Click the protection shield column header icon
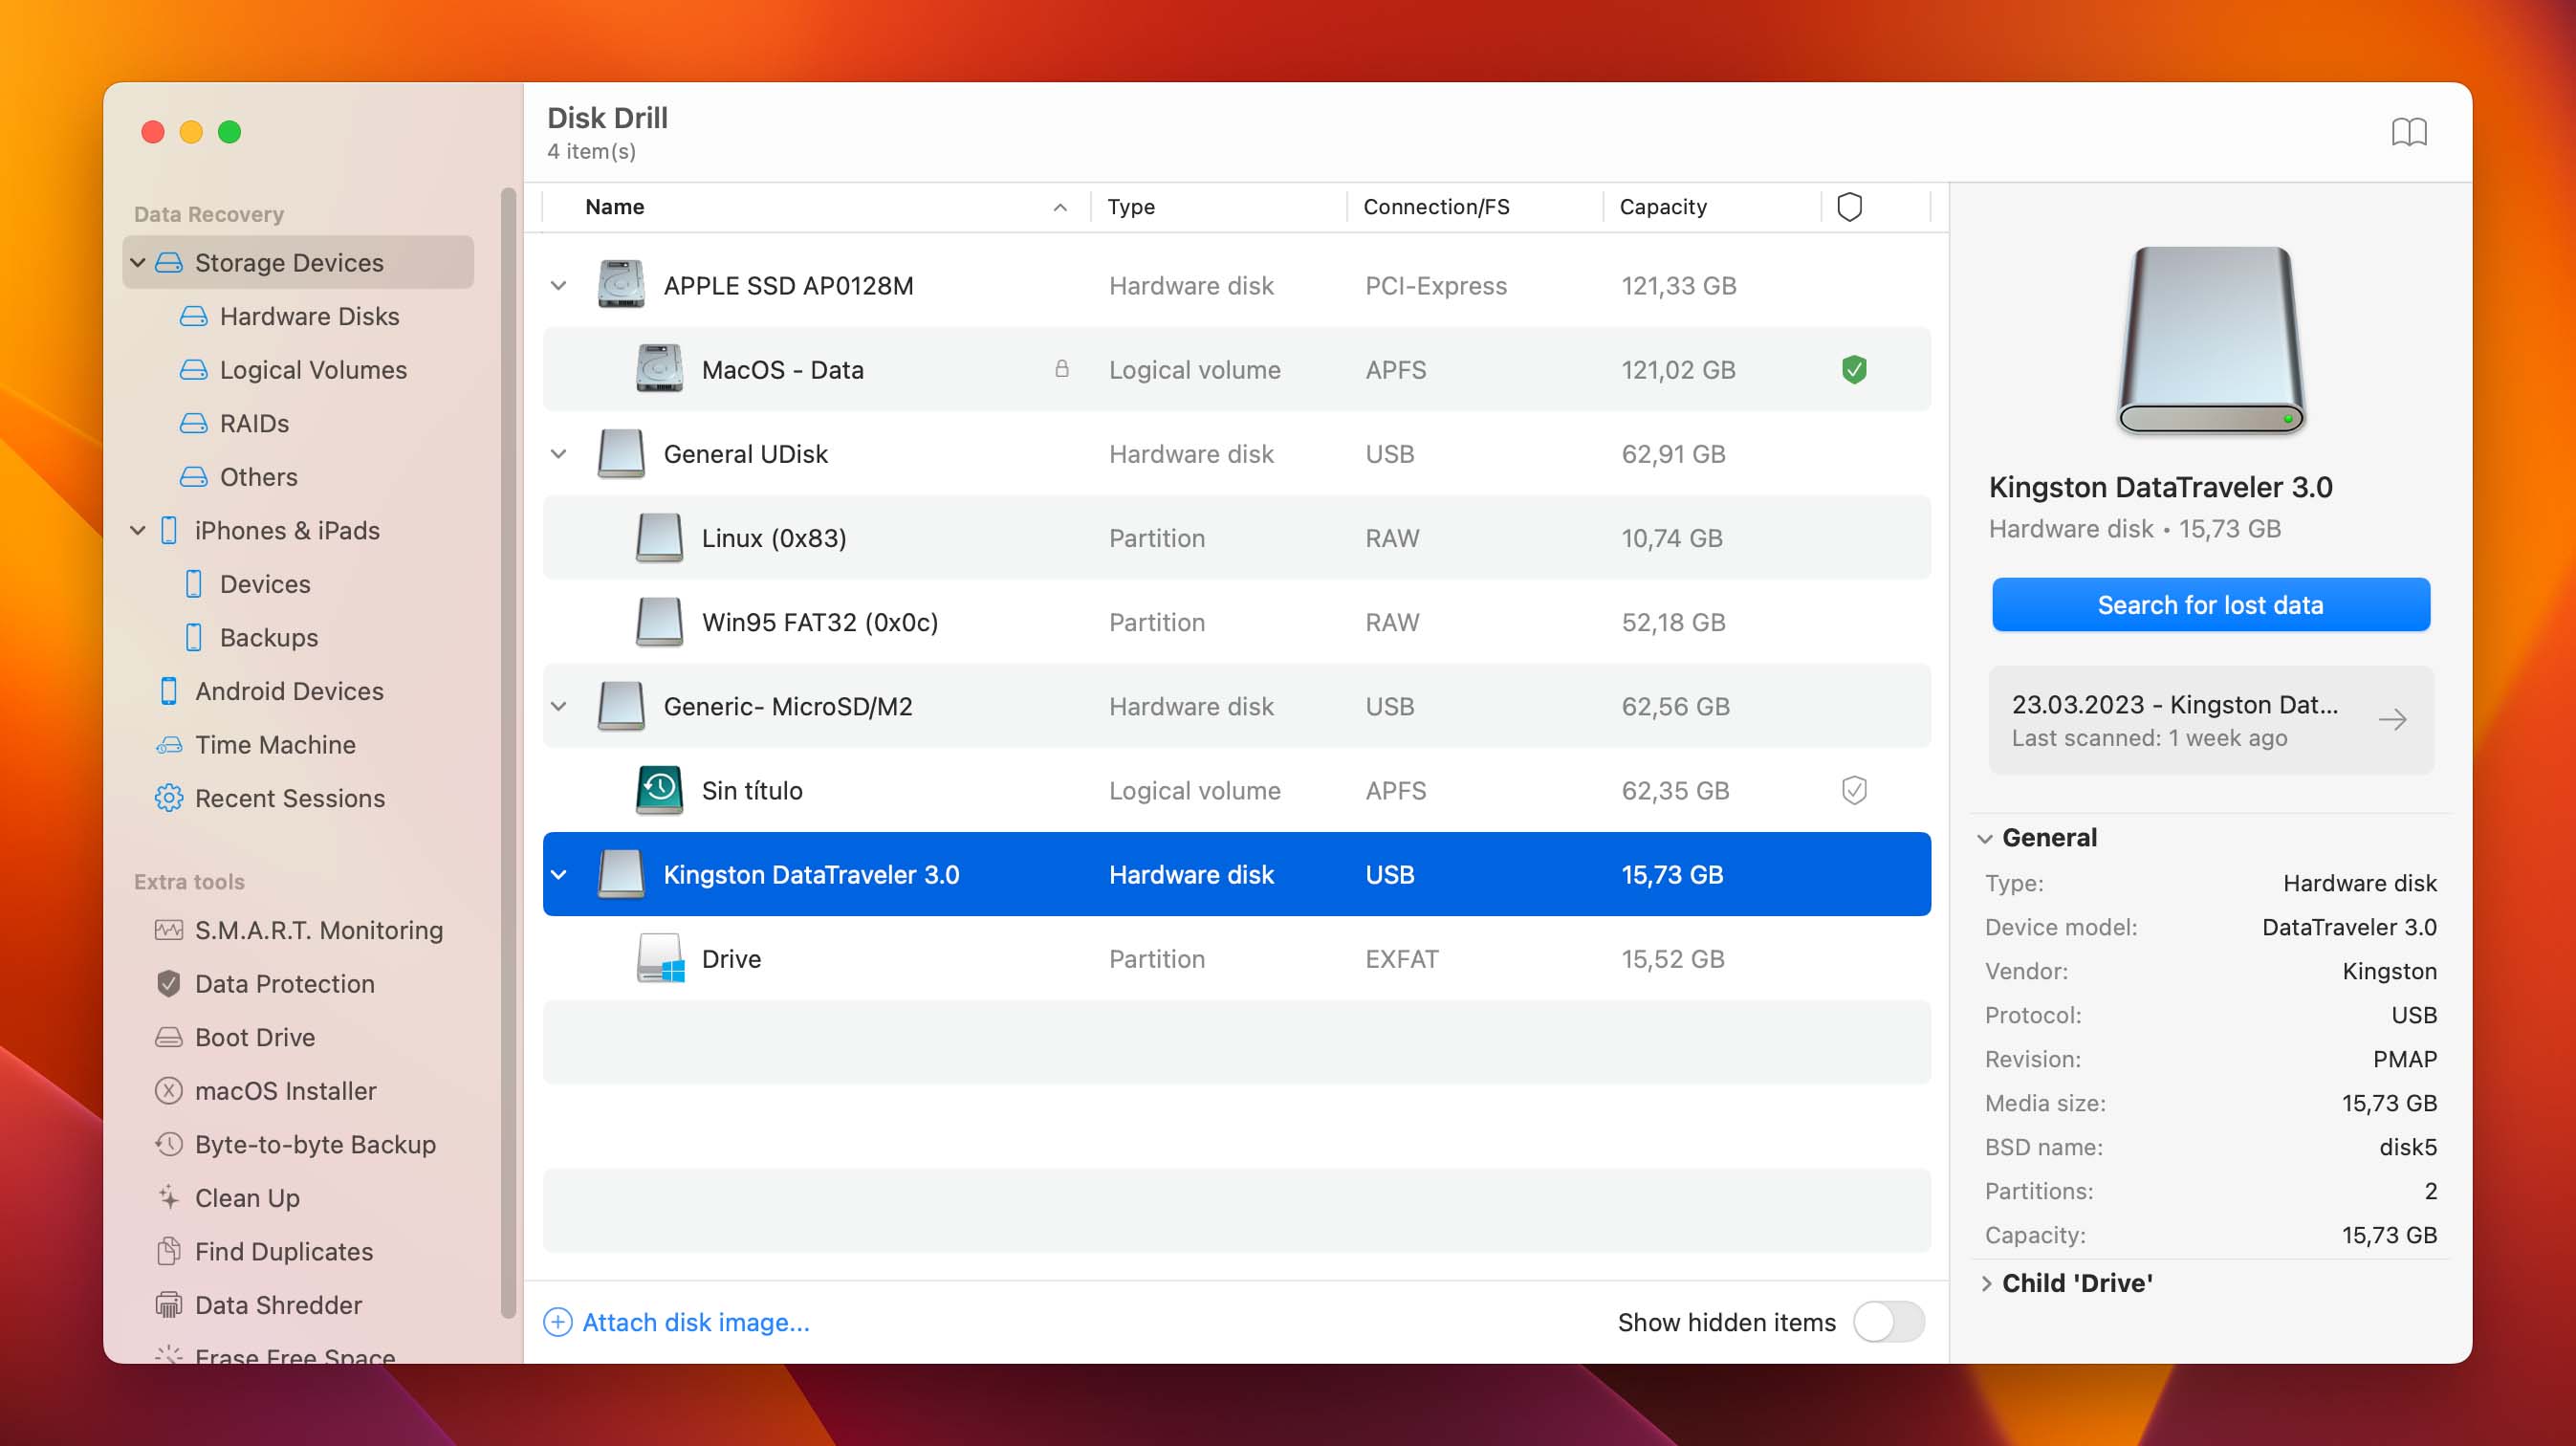 [1849, 207]
